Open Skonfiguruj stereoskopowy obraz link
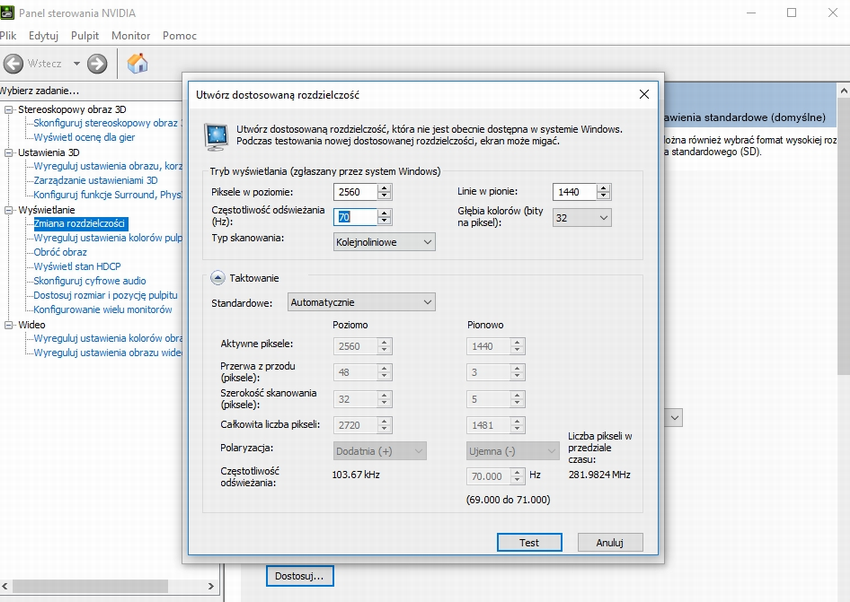 [107, 123]
